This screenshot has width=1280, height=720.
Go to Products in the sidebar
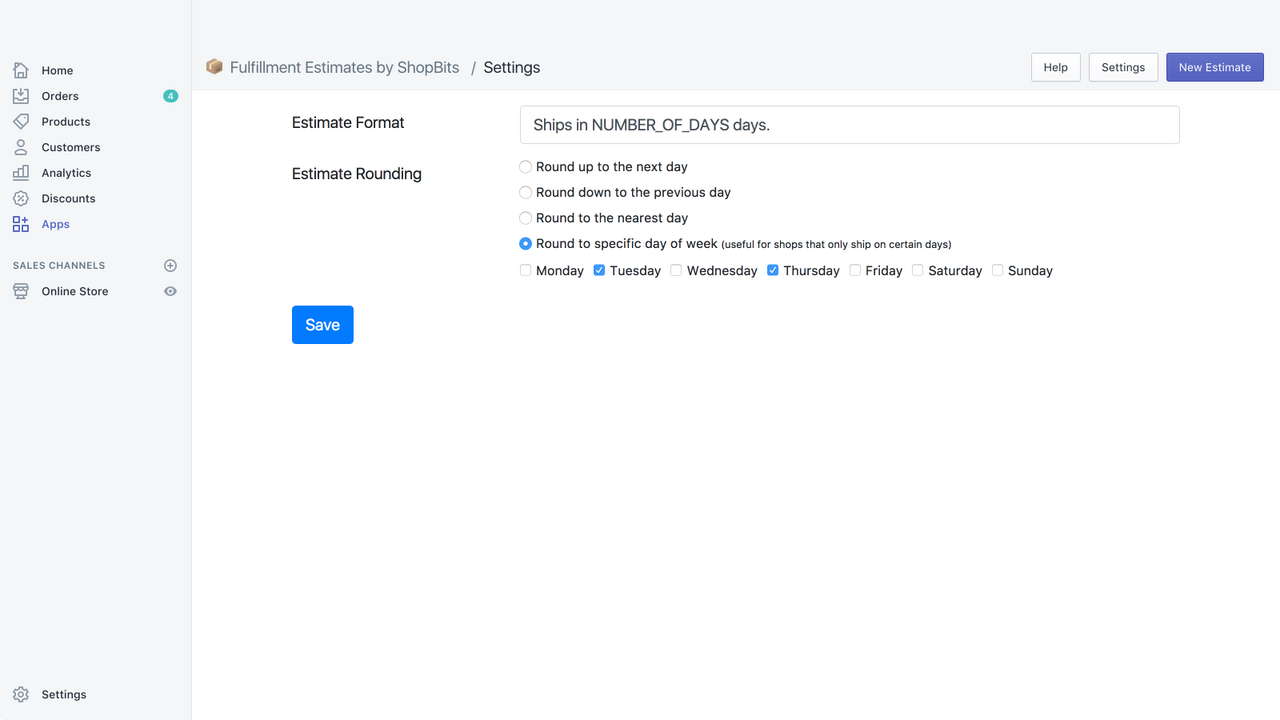(x=66, y=122)
